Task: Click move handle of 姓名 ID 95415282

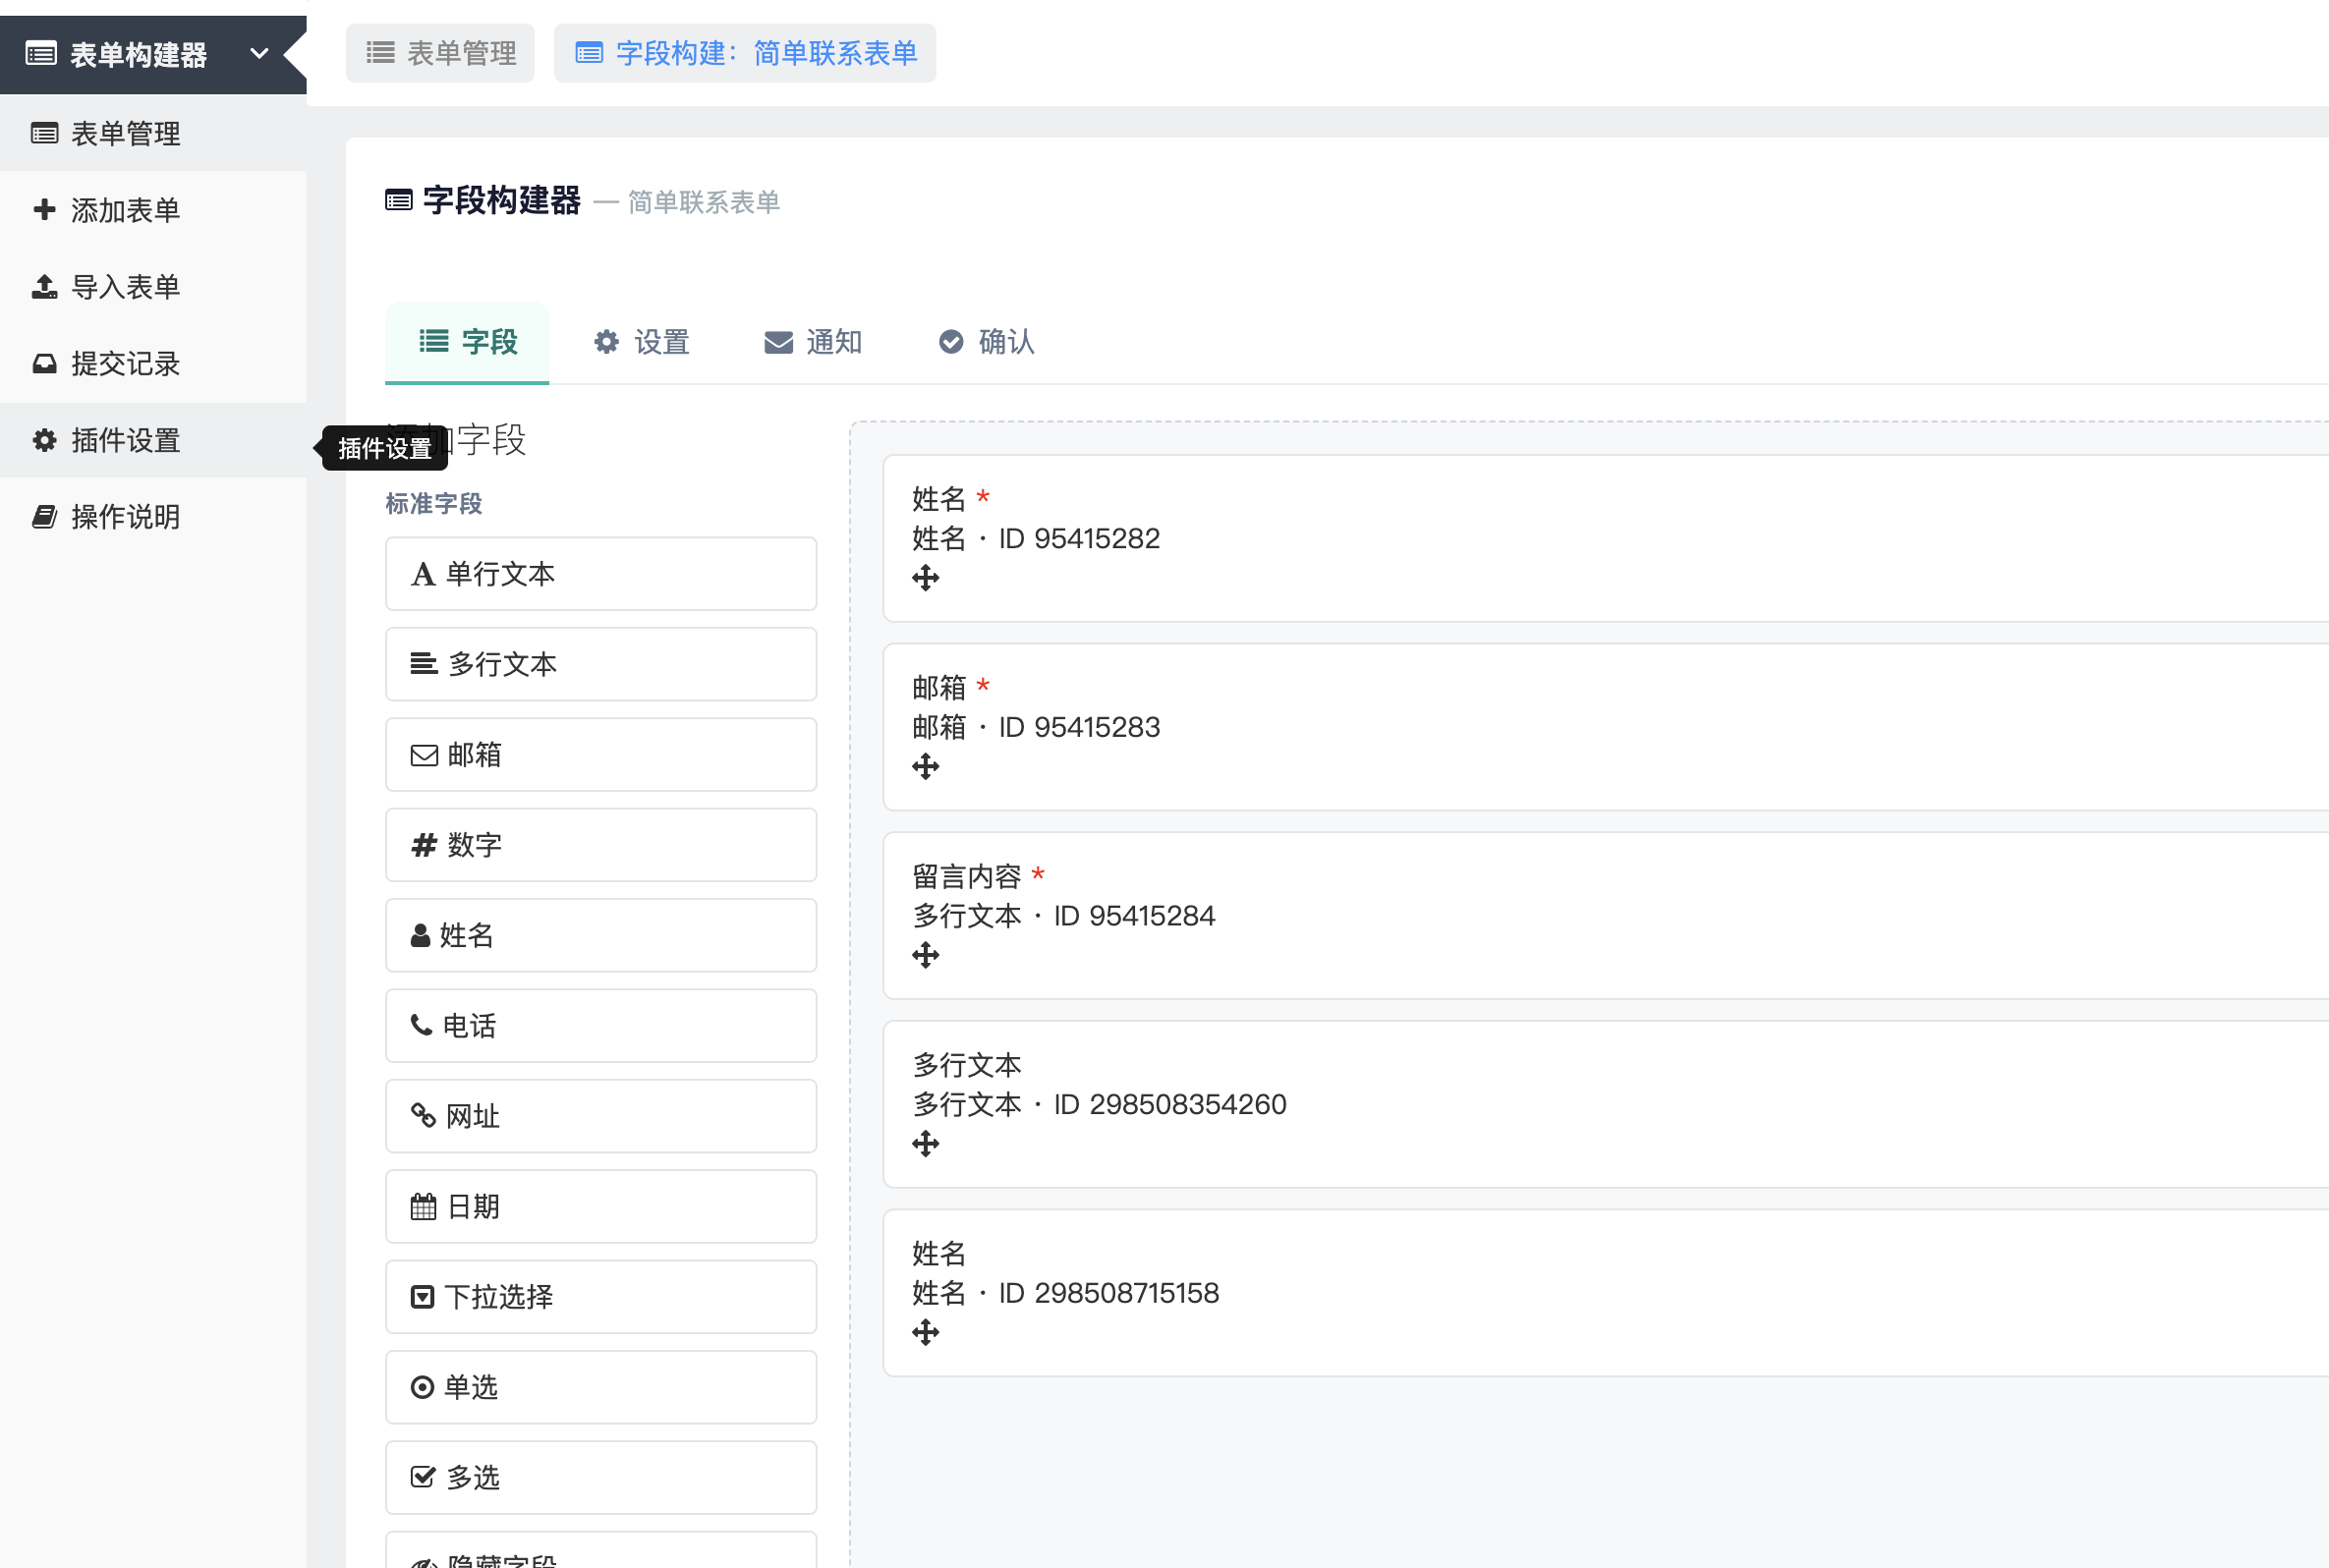Action: tap(925, 578)
